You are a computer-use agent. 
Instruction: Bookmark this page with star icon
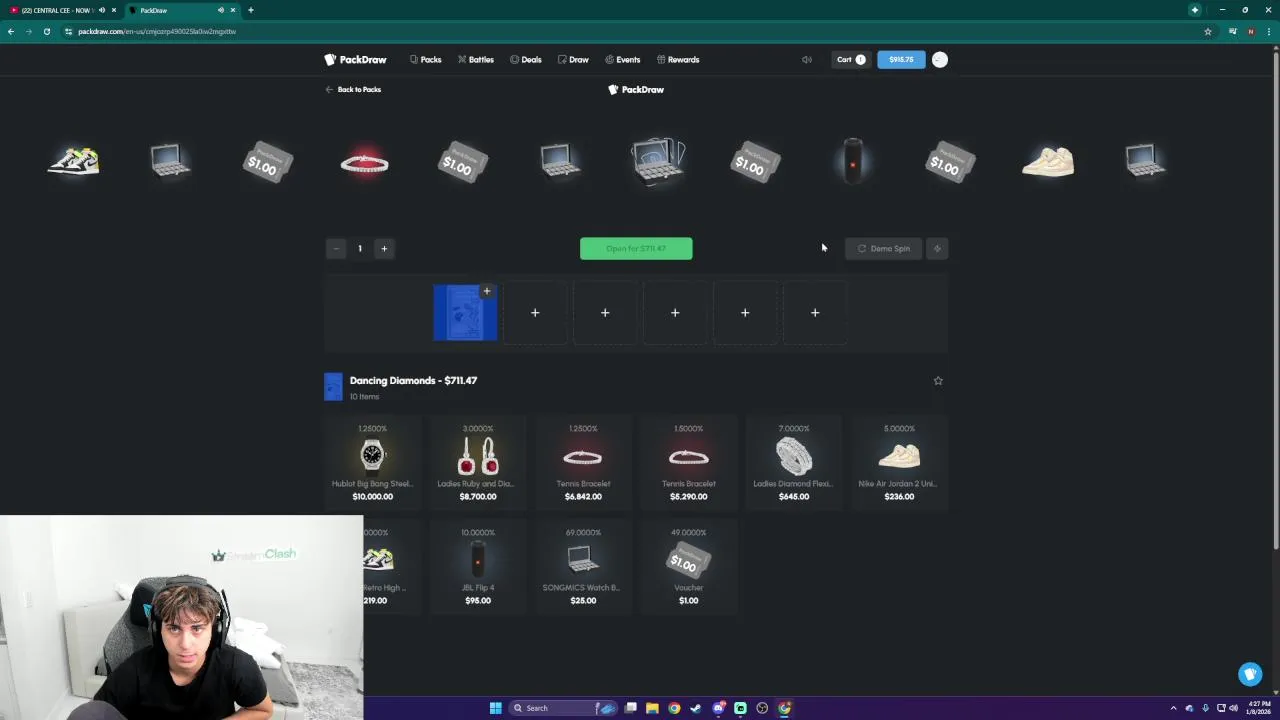click(x=1208, y=32)
